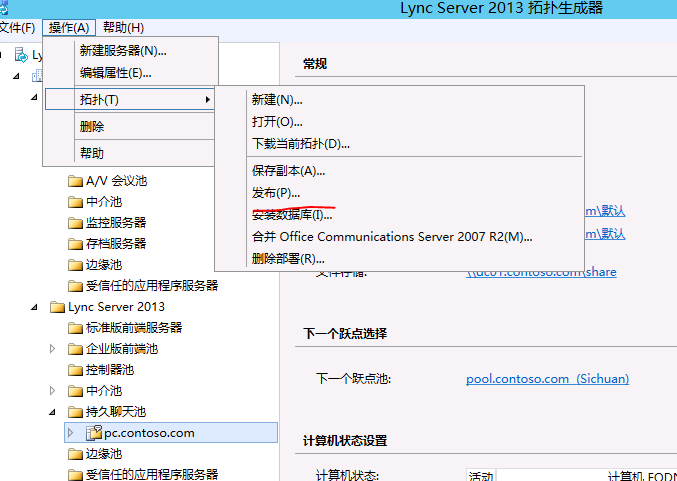The width and height of the screenshot is (677, 481).
Task: Click folder icon of Lync Server 2013
Action: coord(57,307)
